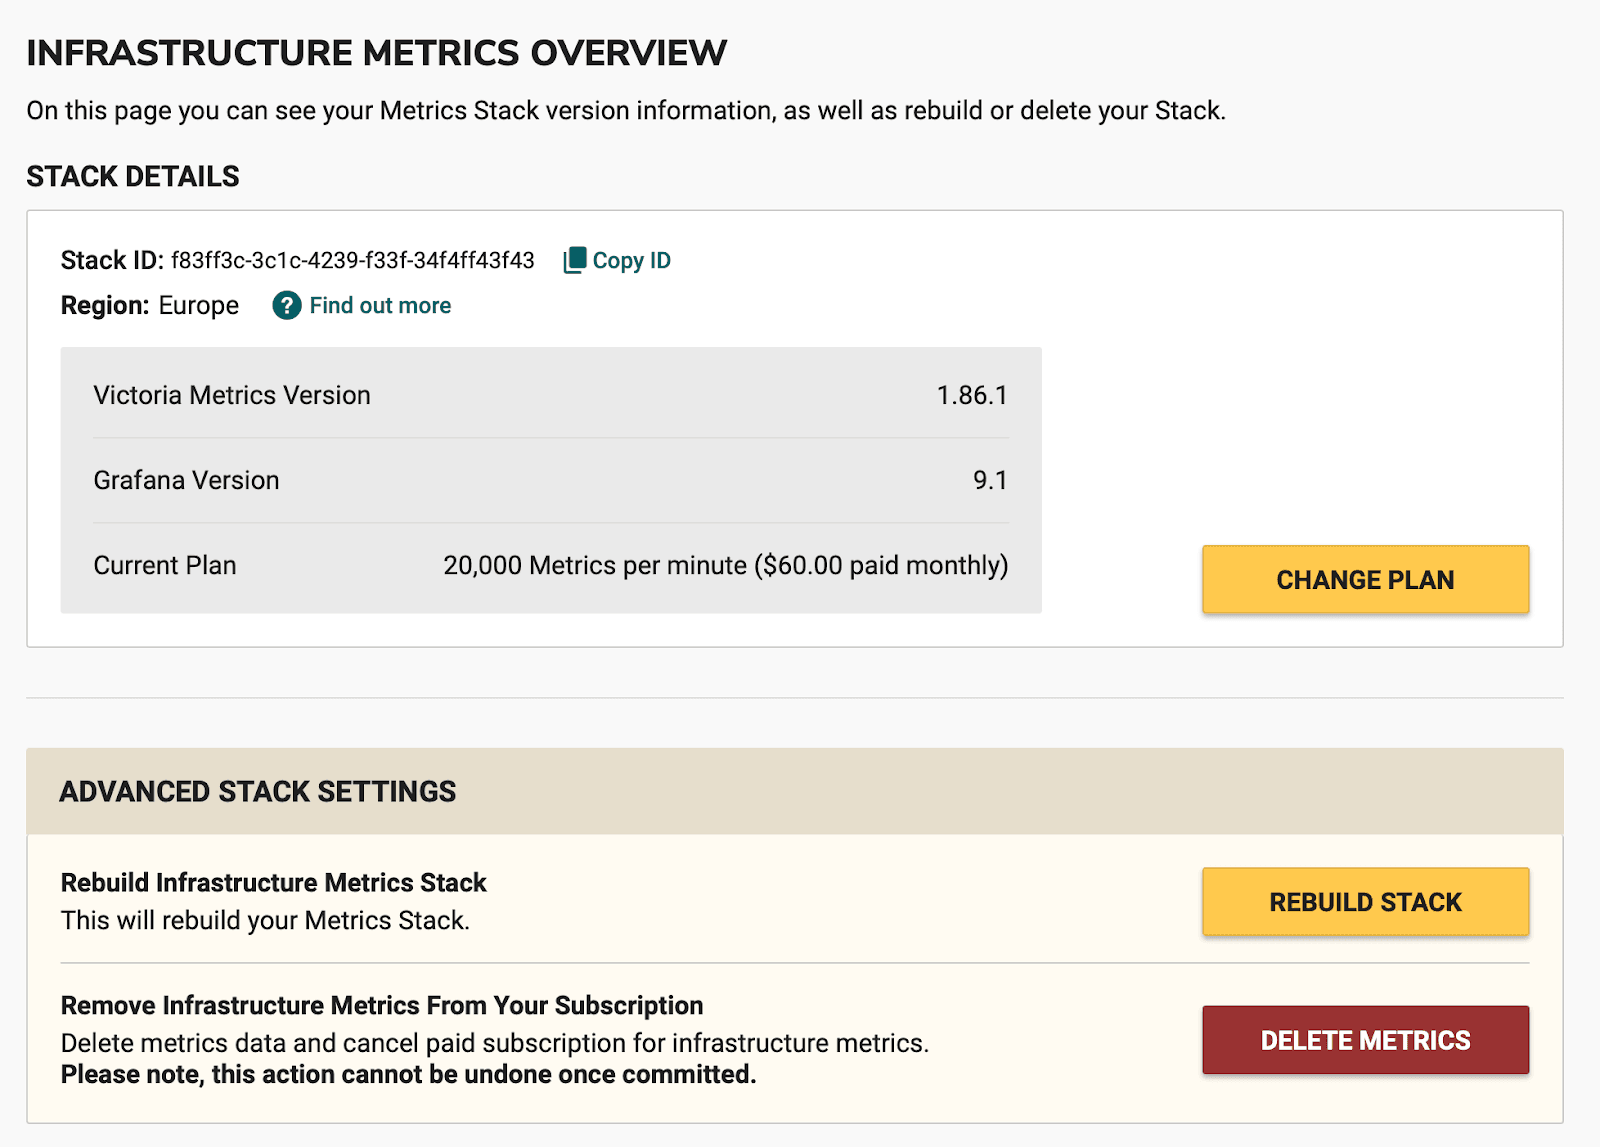Image resolution: width=1600 pixels, height=1147 pixels.
Task: Click the Stack ID value text
Action: click(354, 260)
